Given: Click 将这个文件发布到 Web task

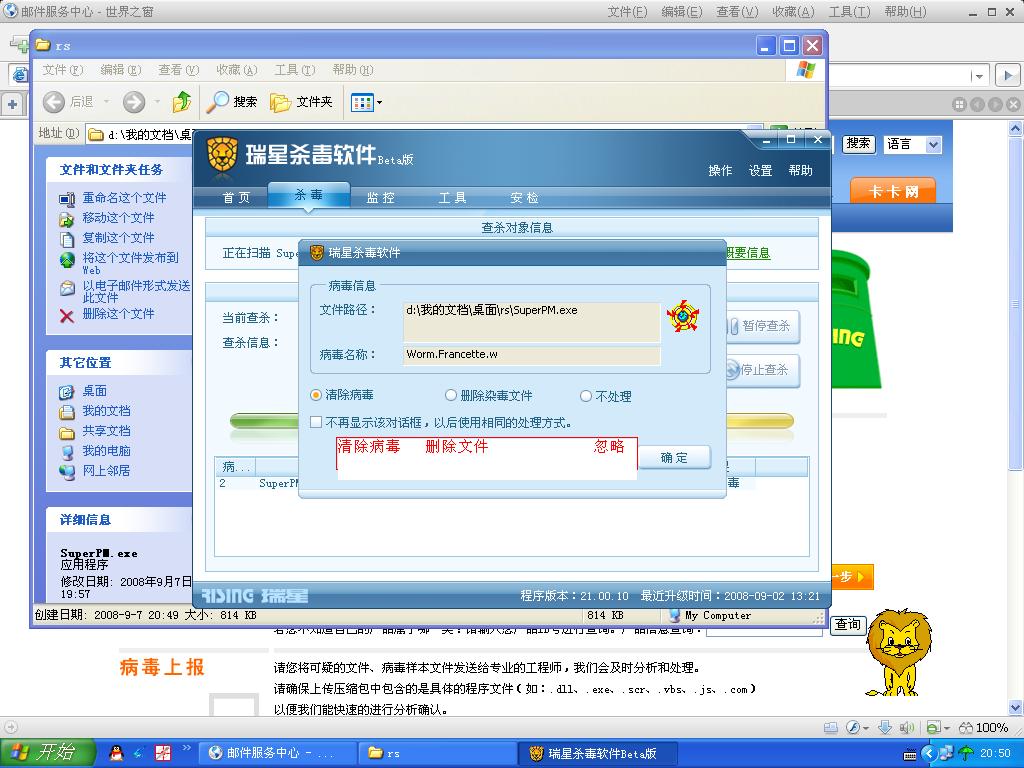Looking at the screenshot, I should (x=130, y=263).
